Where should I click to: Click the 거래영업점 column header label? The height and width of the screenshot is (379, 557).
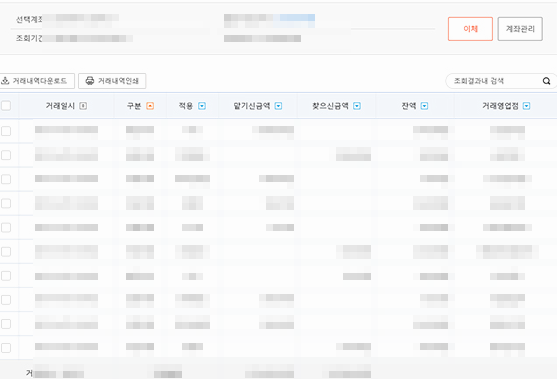pyautogui.click(x=500, y=106)
